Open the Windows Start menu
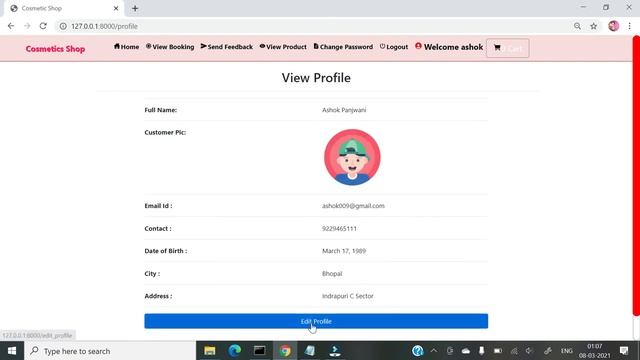The width and height of the screenshot is (640, 360). (x=12, y=351)
